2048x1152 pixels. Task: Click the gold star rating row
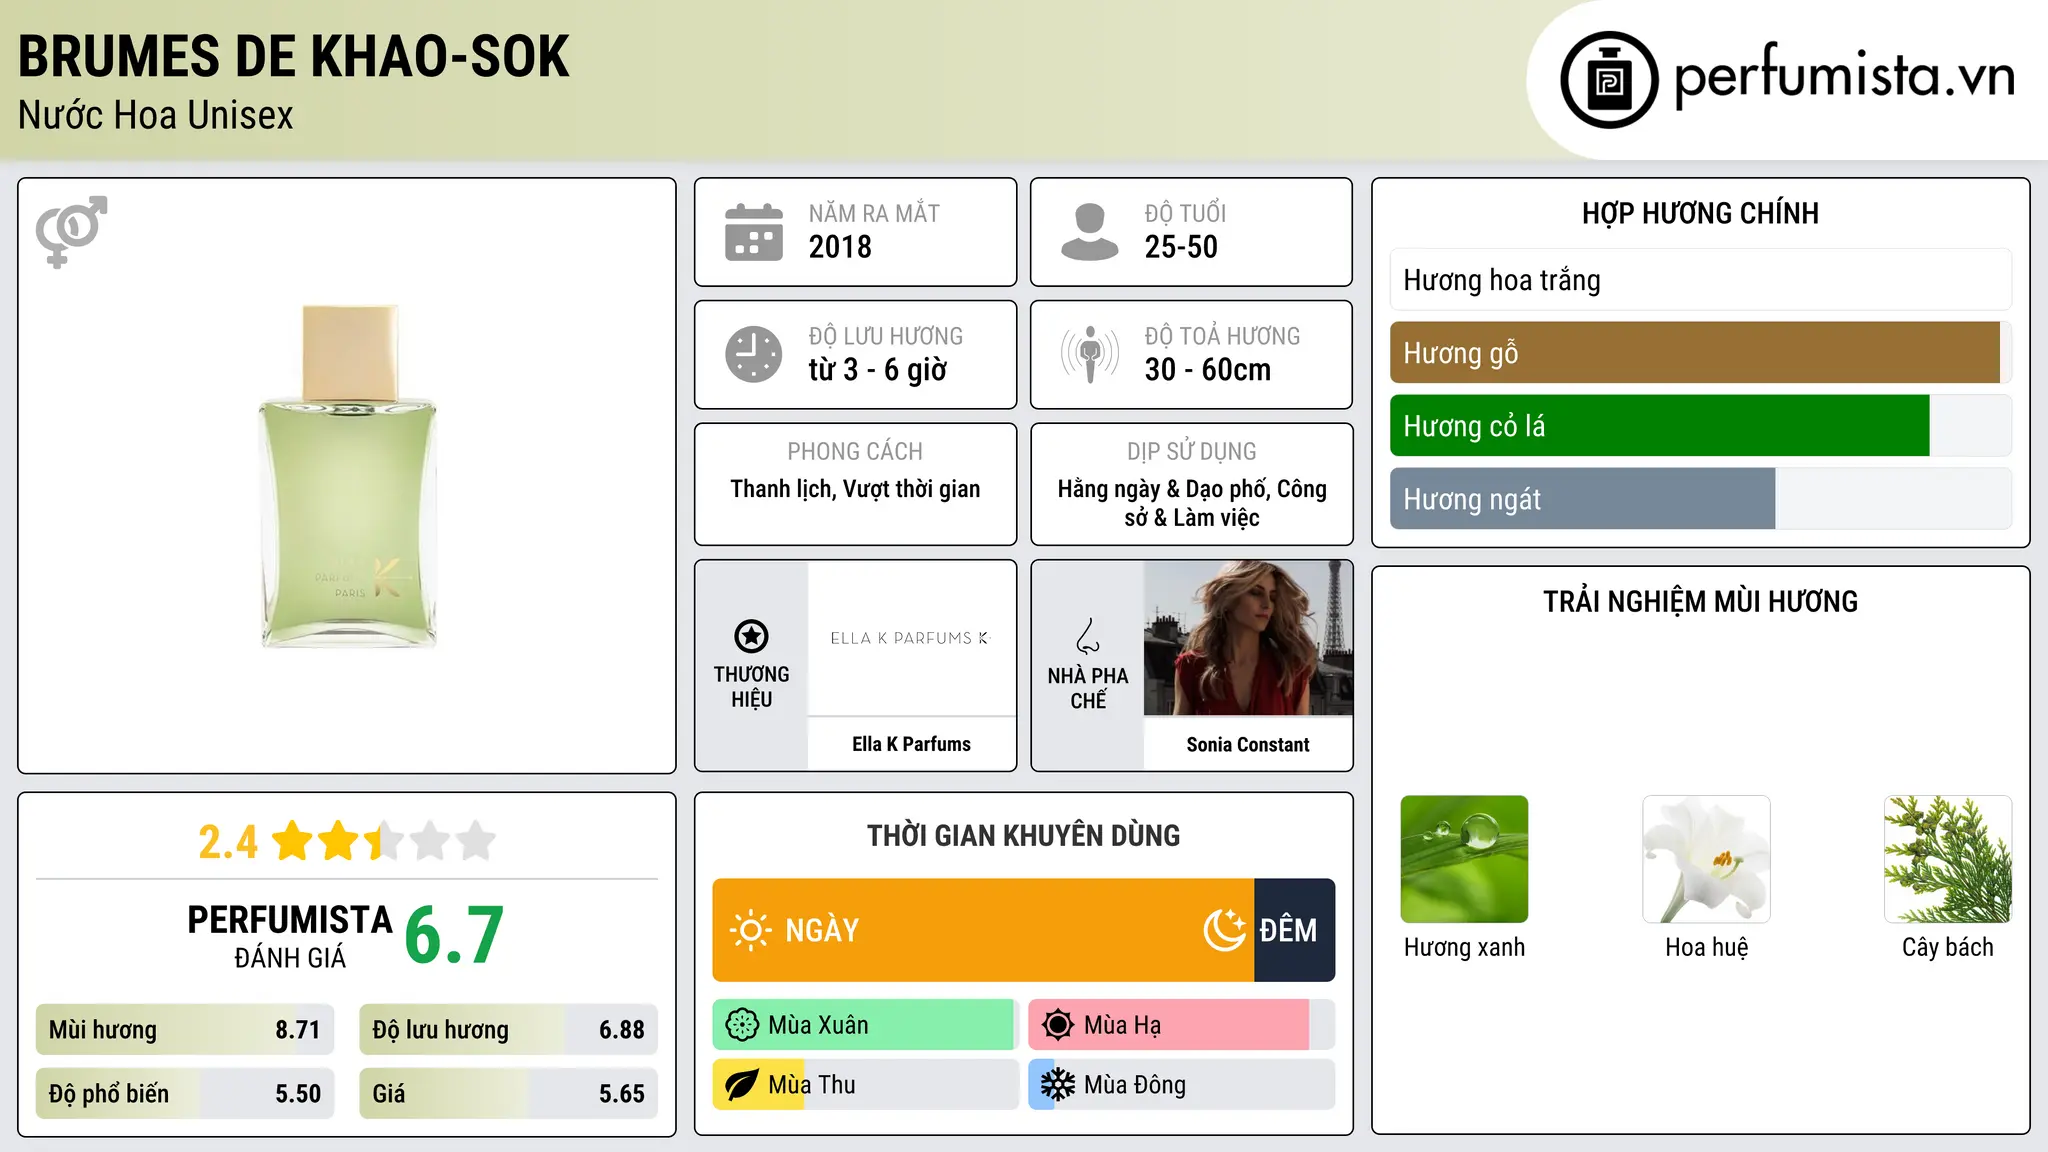pos(384,841)
